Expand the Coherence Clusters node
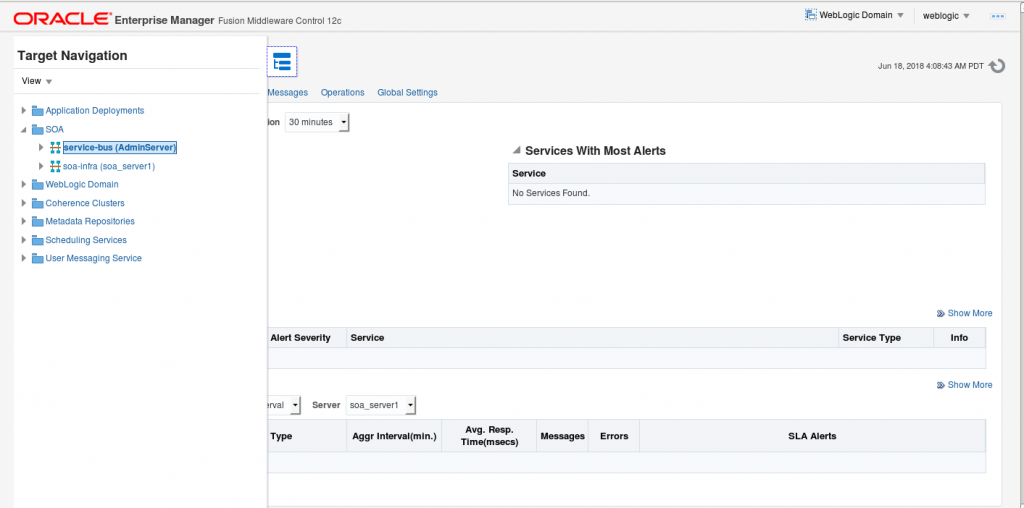The width and height of the screenshot is (1024, 508). click(x=24, y=203)
